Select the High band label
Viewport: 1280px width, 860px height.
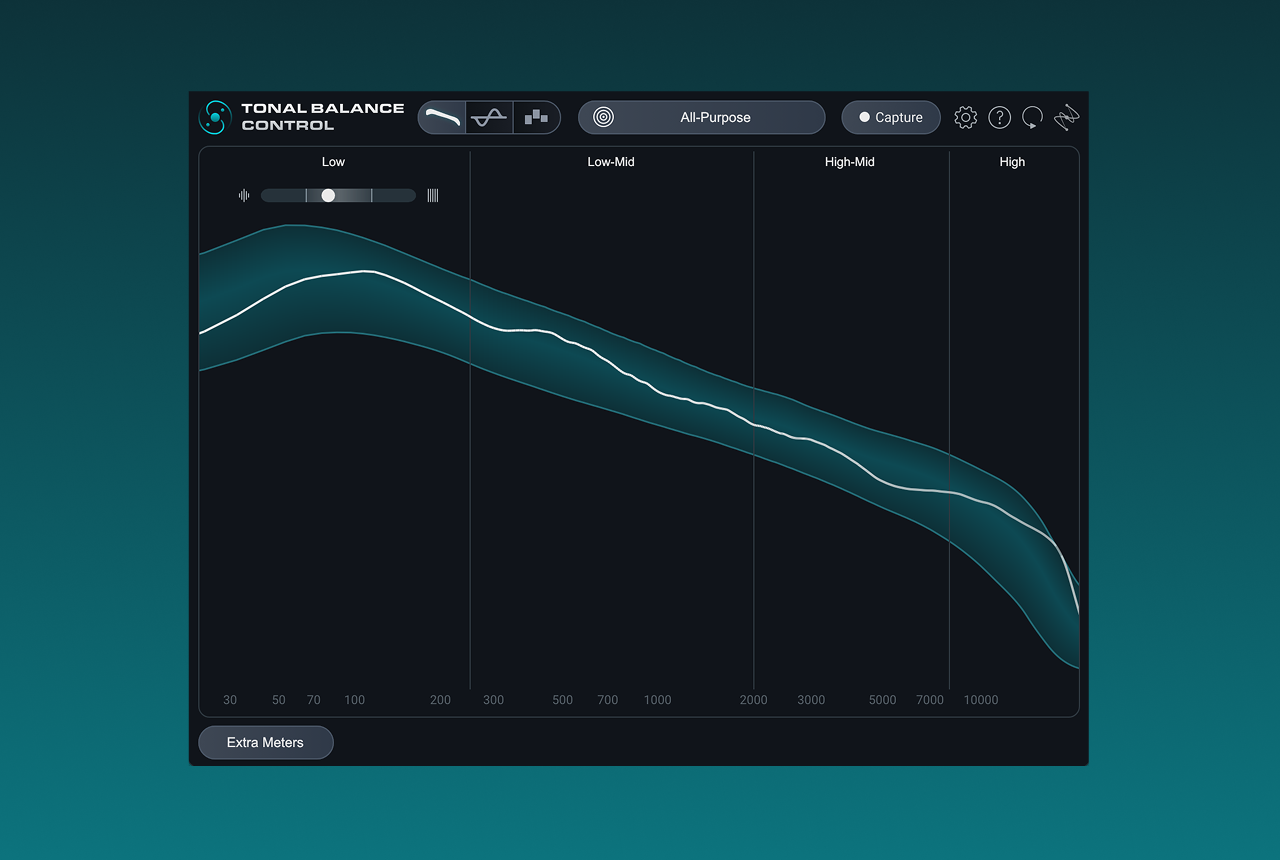[x=1012, y=162]
